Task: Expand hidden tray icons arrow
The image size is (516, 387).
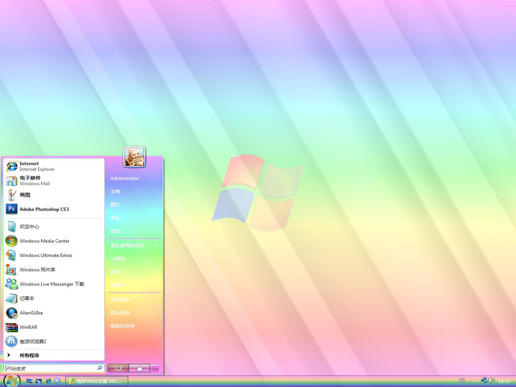Action: pos(472,381)
